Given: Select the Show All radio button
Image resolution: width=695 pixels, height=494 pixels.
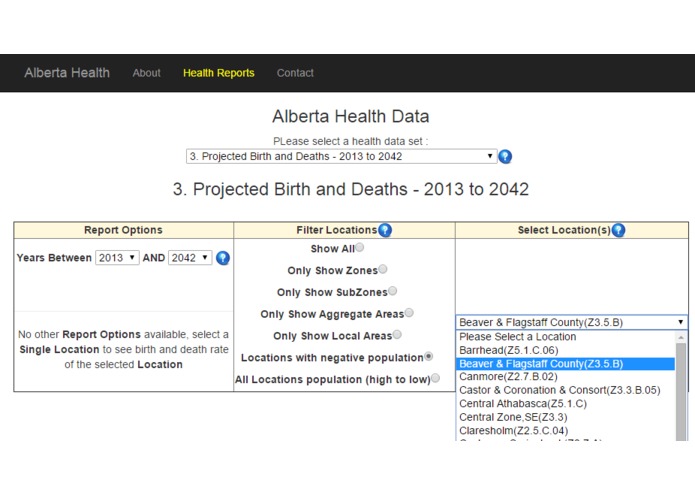Looking at the screenshot, I should click(359, 247).
